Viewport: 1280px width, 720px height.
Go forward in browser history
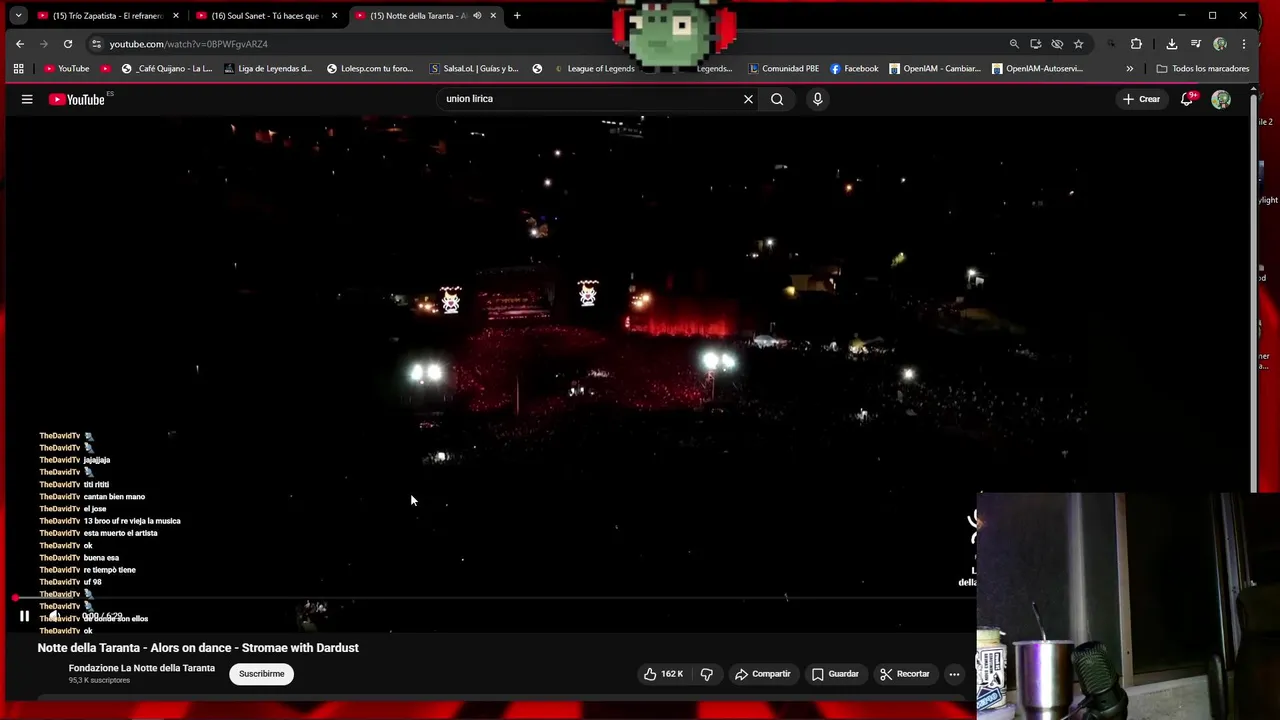pos(44,44)
